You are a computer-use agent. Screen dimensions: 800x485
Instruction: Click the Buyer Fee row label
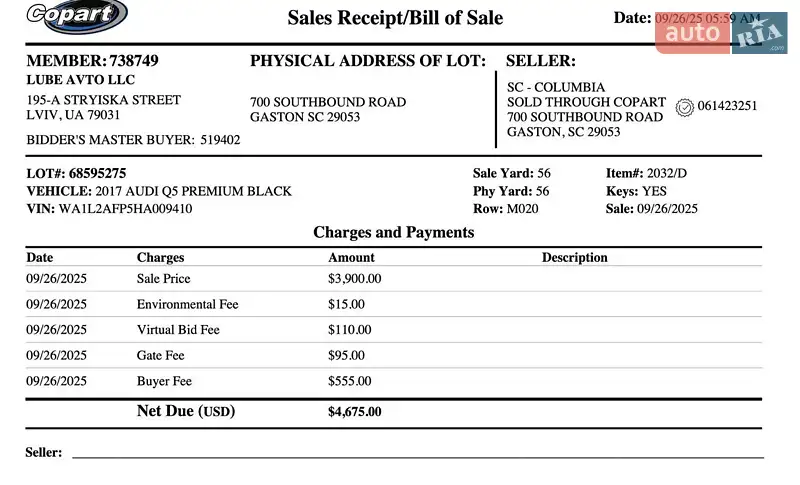click(164, 381)
